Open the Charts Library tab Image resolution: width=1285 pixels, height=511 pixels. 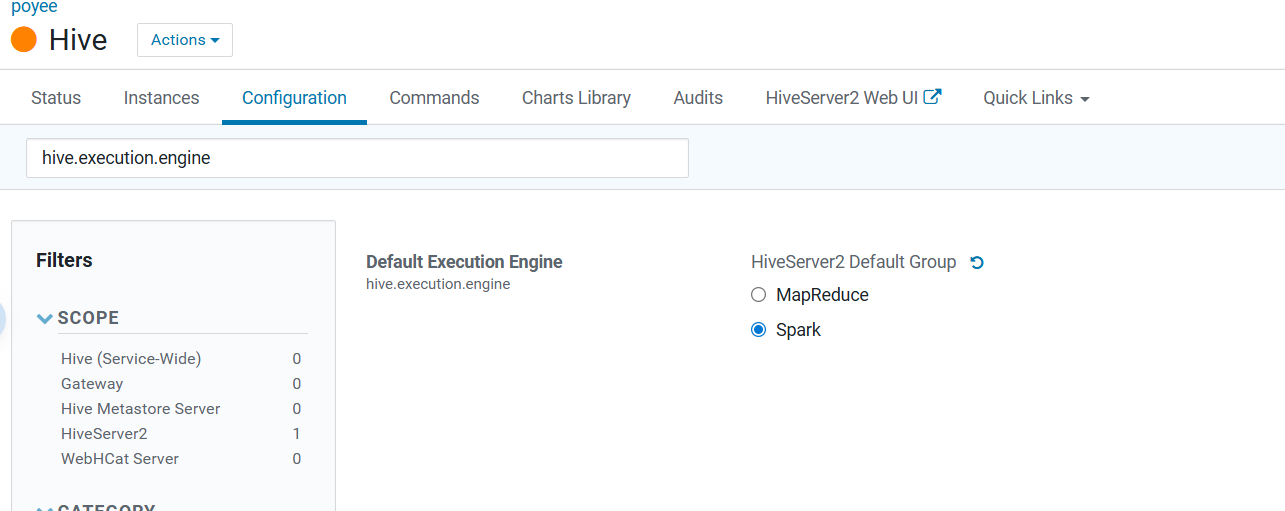click(x=576, y=98)
